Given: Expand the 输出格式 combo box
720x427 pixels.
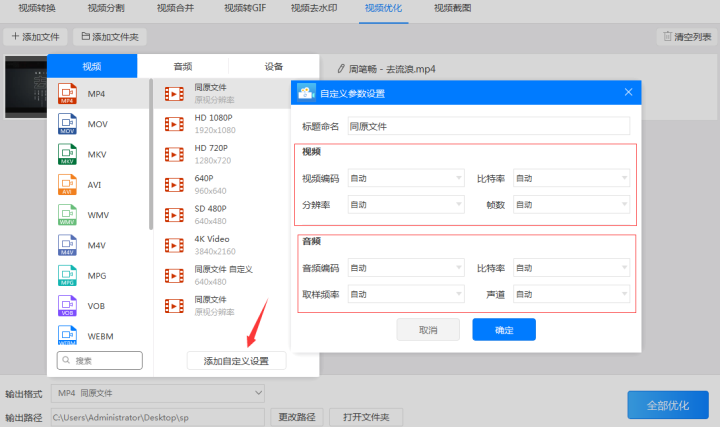Looking at the screenshot, I should coord(158,393).
